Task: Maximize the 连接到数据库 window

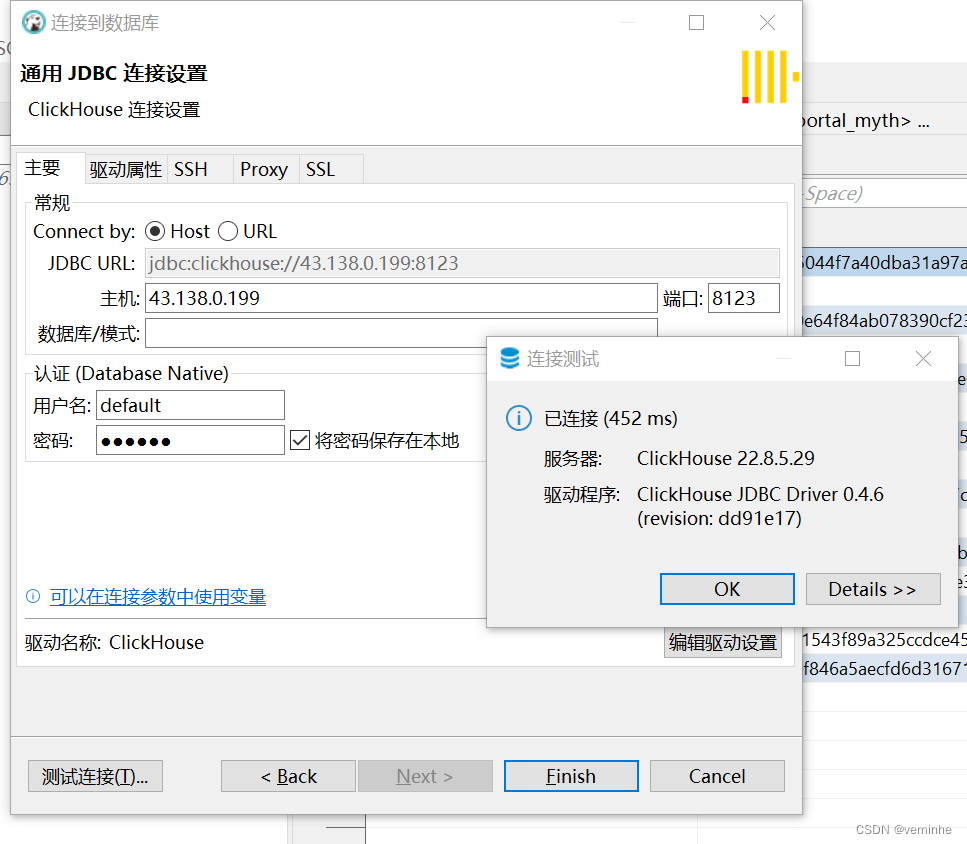Action: coord(696,23)
